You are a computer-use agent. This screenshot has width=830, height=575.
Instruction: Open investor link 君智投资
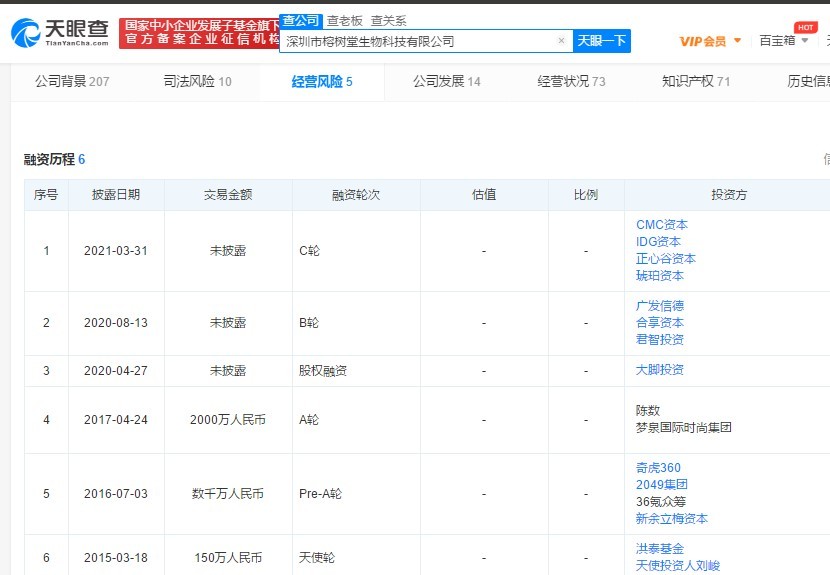coord(660,339)
